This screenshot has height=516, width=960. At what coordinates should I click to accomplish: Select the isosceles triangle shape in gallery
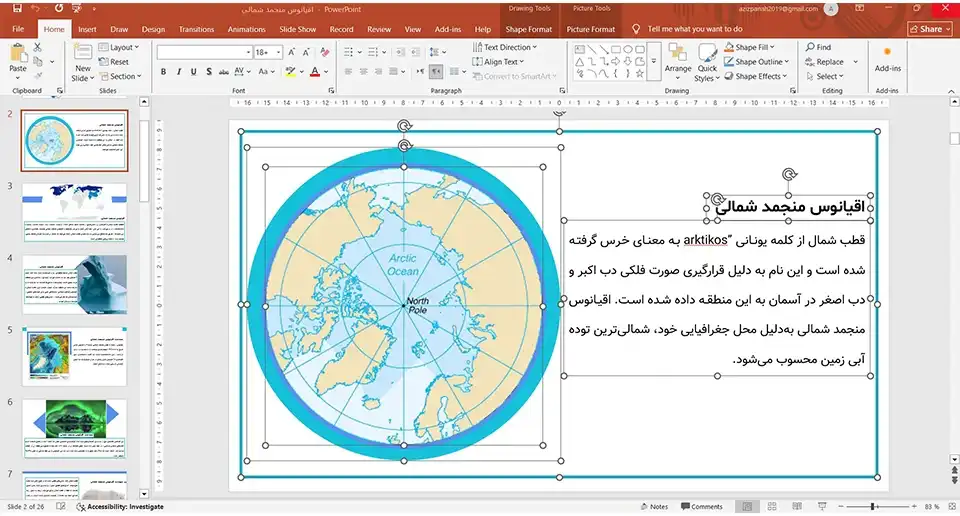[579, 61]
